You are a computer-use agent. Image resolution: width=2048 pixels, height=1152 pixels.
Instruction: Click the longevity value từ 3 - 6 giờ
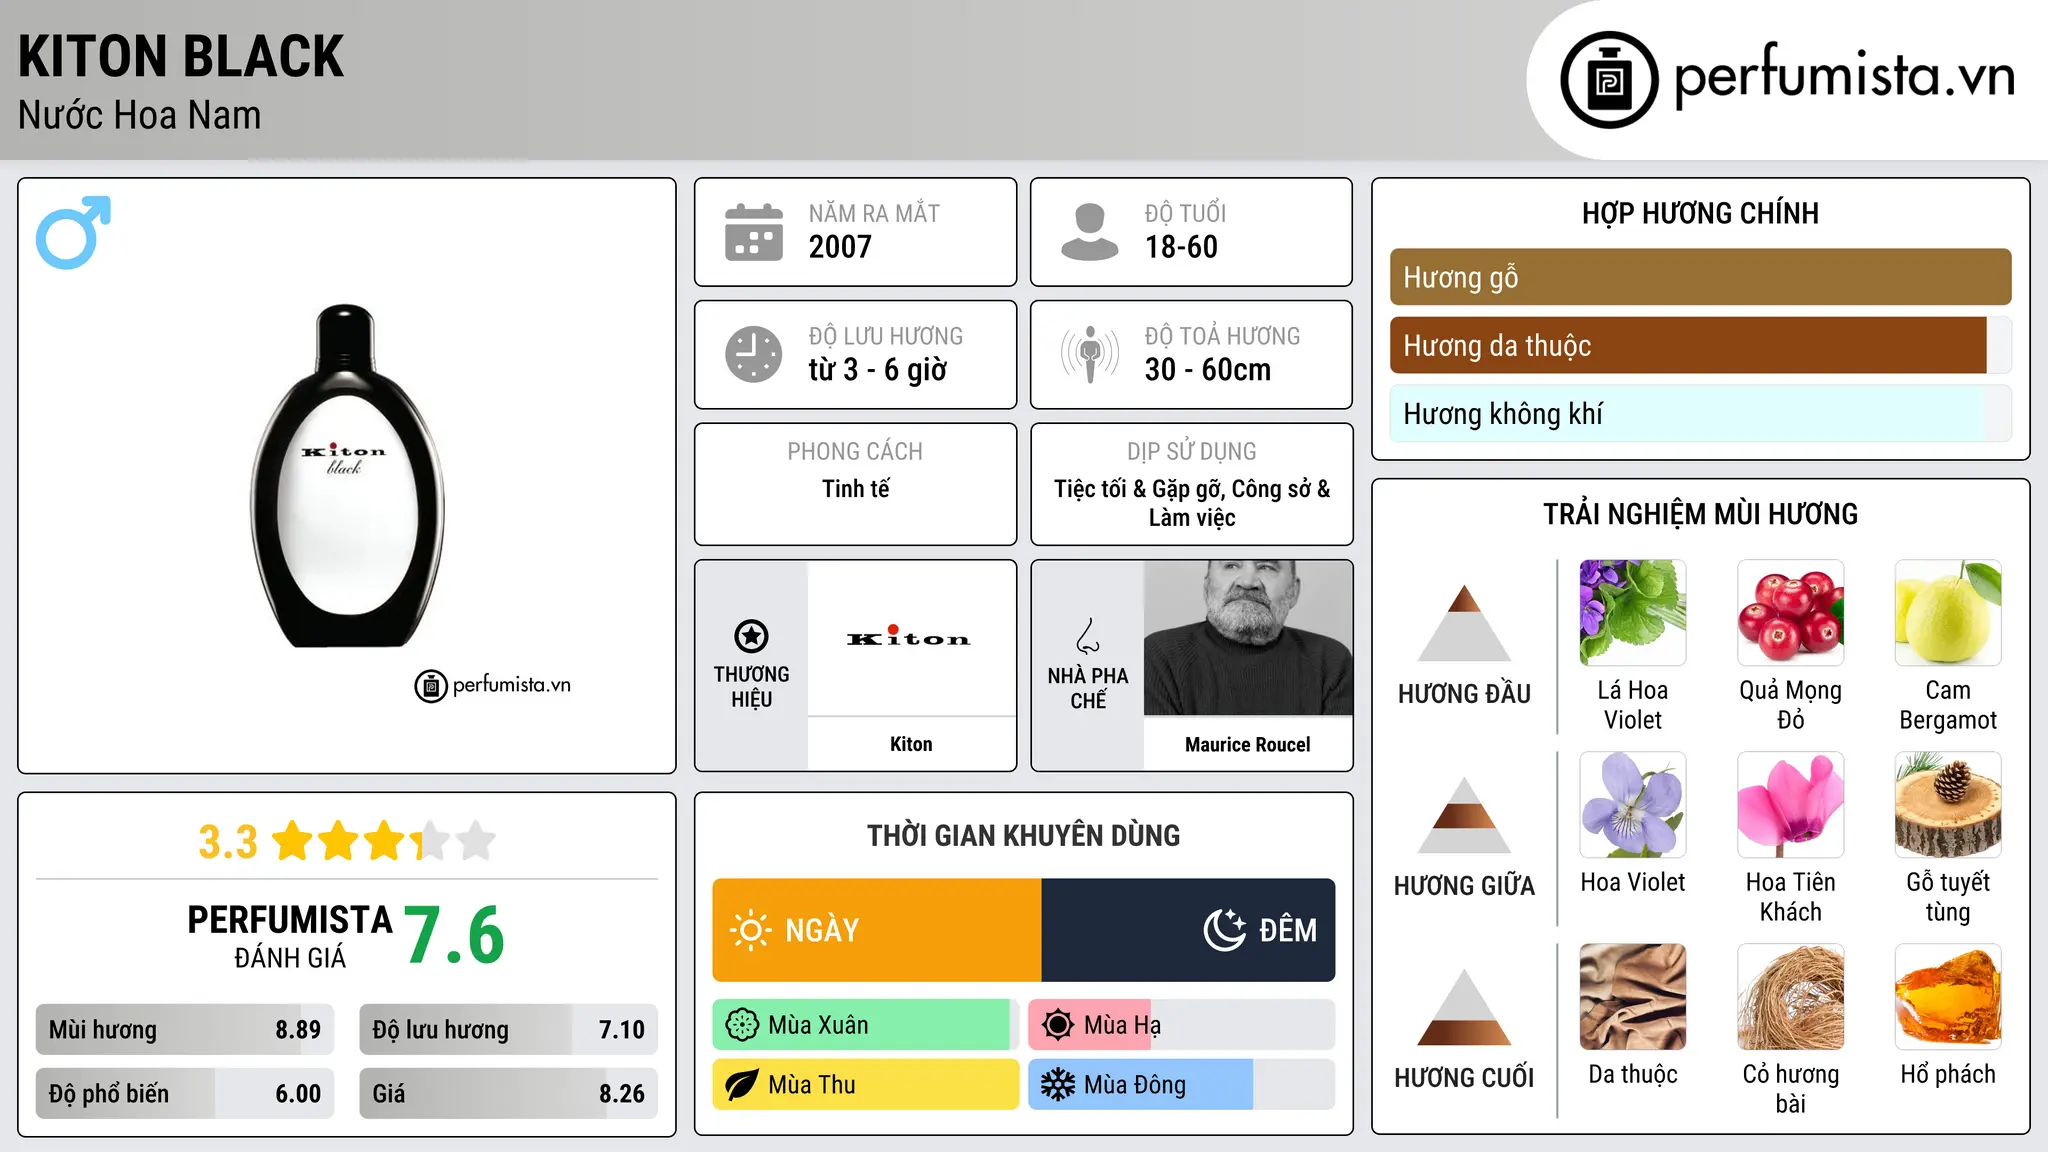878,370
